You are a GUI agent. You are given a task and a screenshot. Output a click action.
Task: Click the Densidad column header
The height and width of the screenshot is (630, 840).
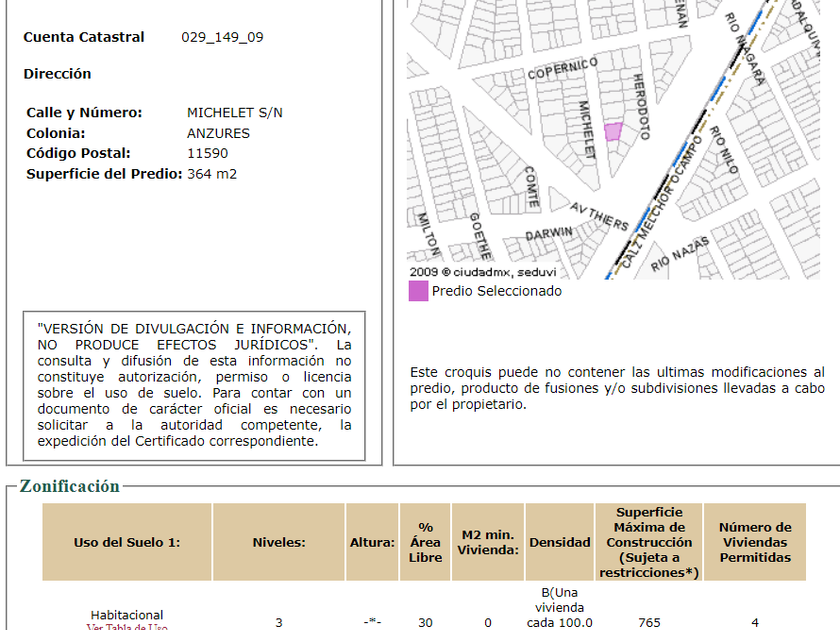pyautogui.click(x=559, y=542)
